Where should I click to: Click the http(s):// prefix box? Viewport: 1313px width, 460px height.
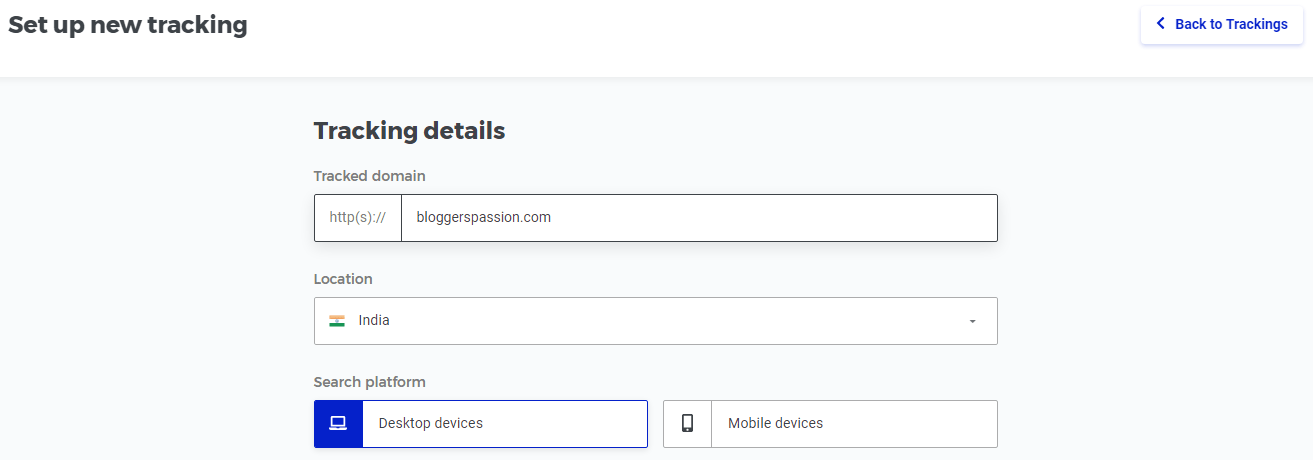tap(358, 217)
